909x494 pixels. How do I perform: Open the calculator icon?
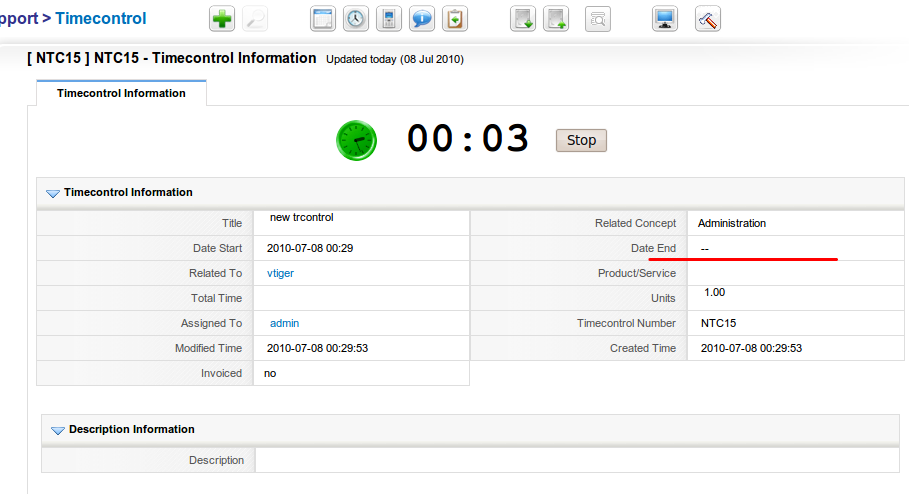[390, 19]
